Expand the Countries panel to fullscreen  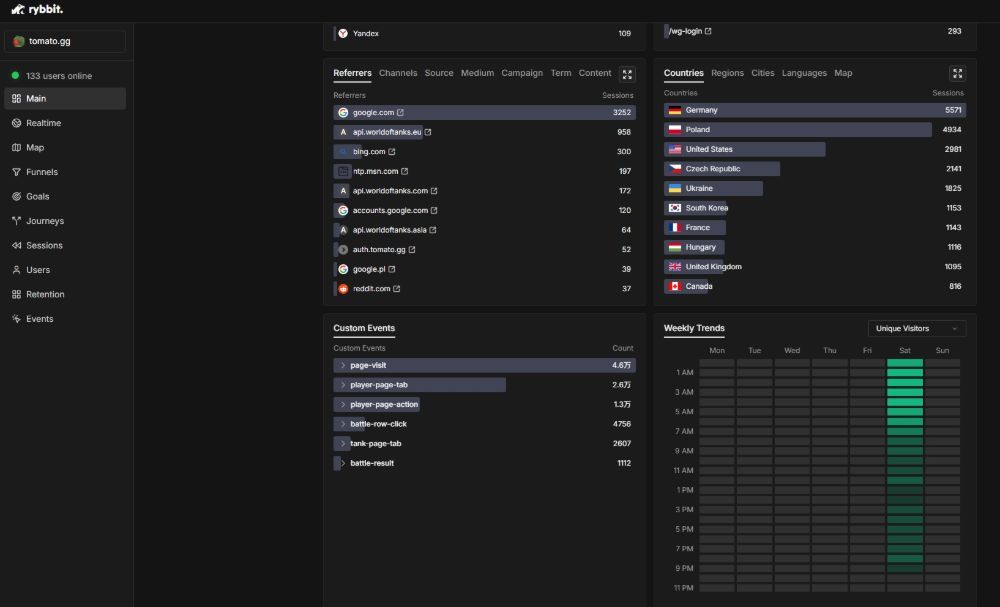click(x=957, y=74)
